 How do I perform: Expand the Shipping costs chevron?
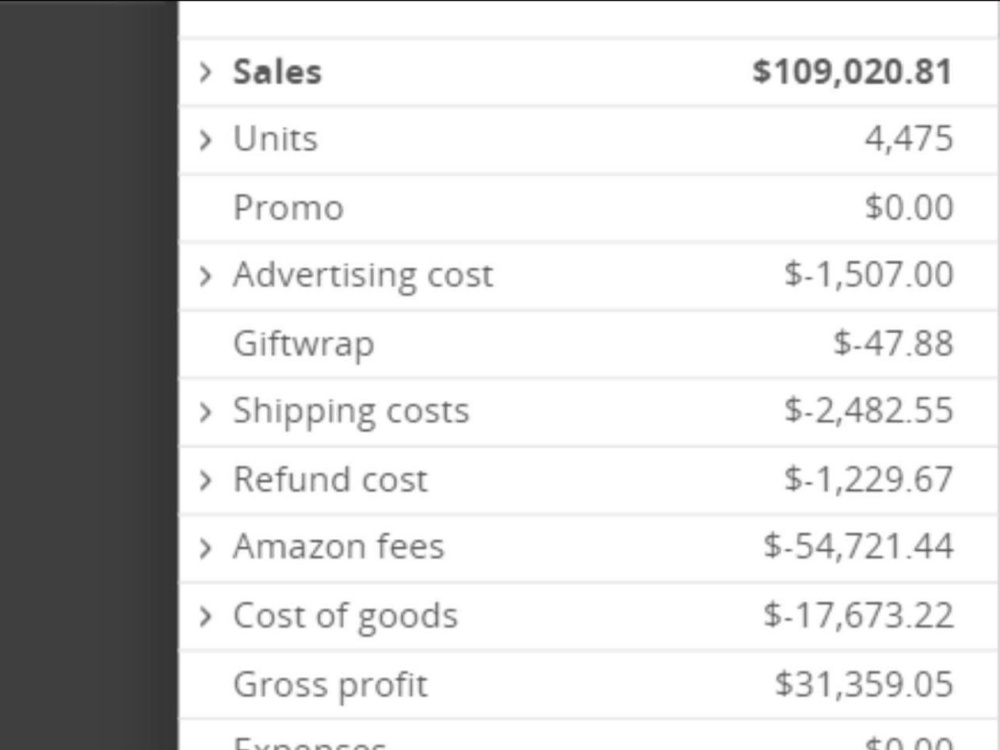point(205,412)
